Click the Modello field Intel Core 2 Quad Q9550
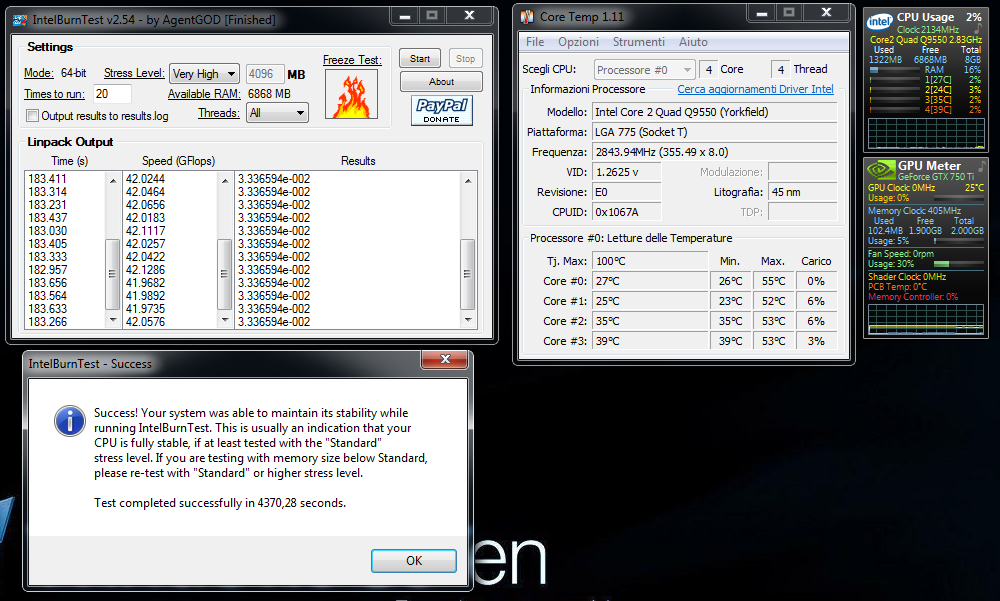The height and width of the screenshot is (601, 1000). click(714, 112)
